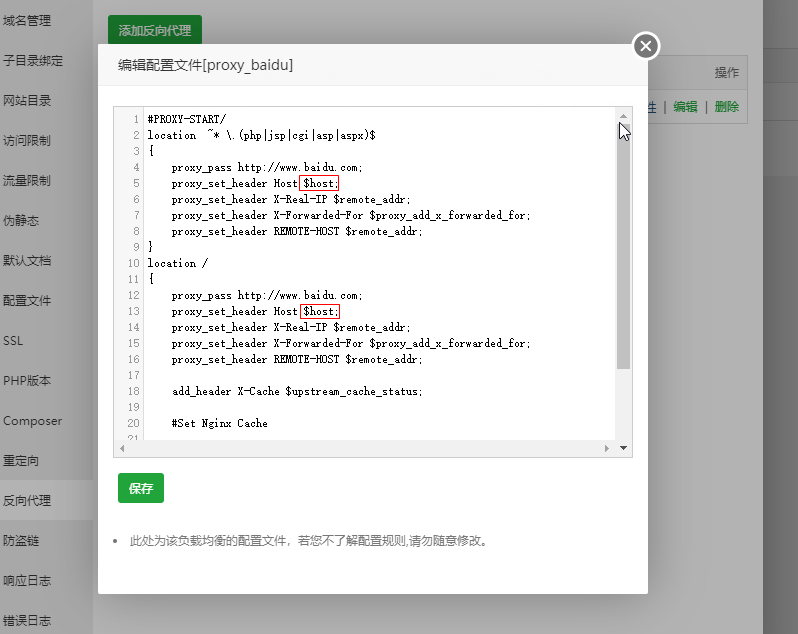Open PHP版本 in the sidebar
This screenshot has width=798, height=634.
(26, 381)
